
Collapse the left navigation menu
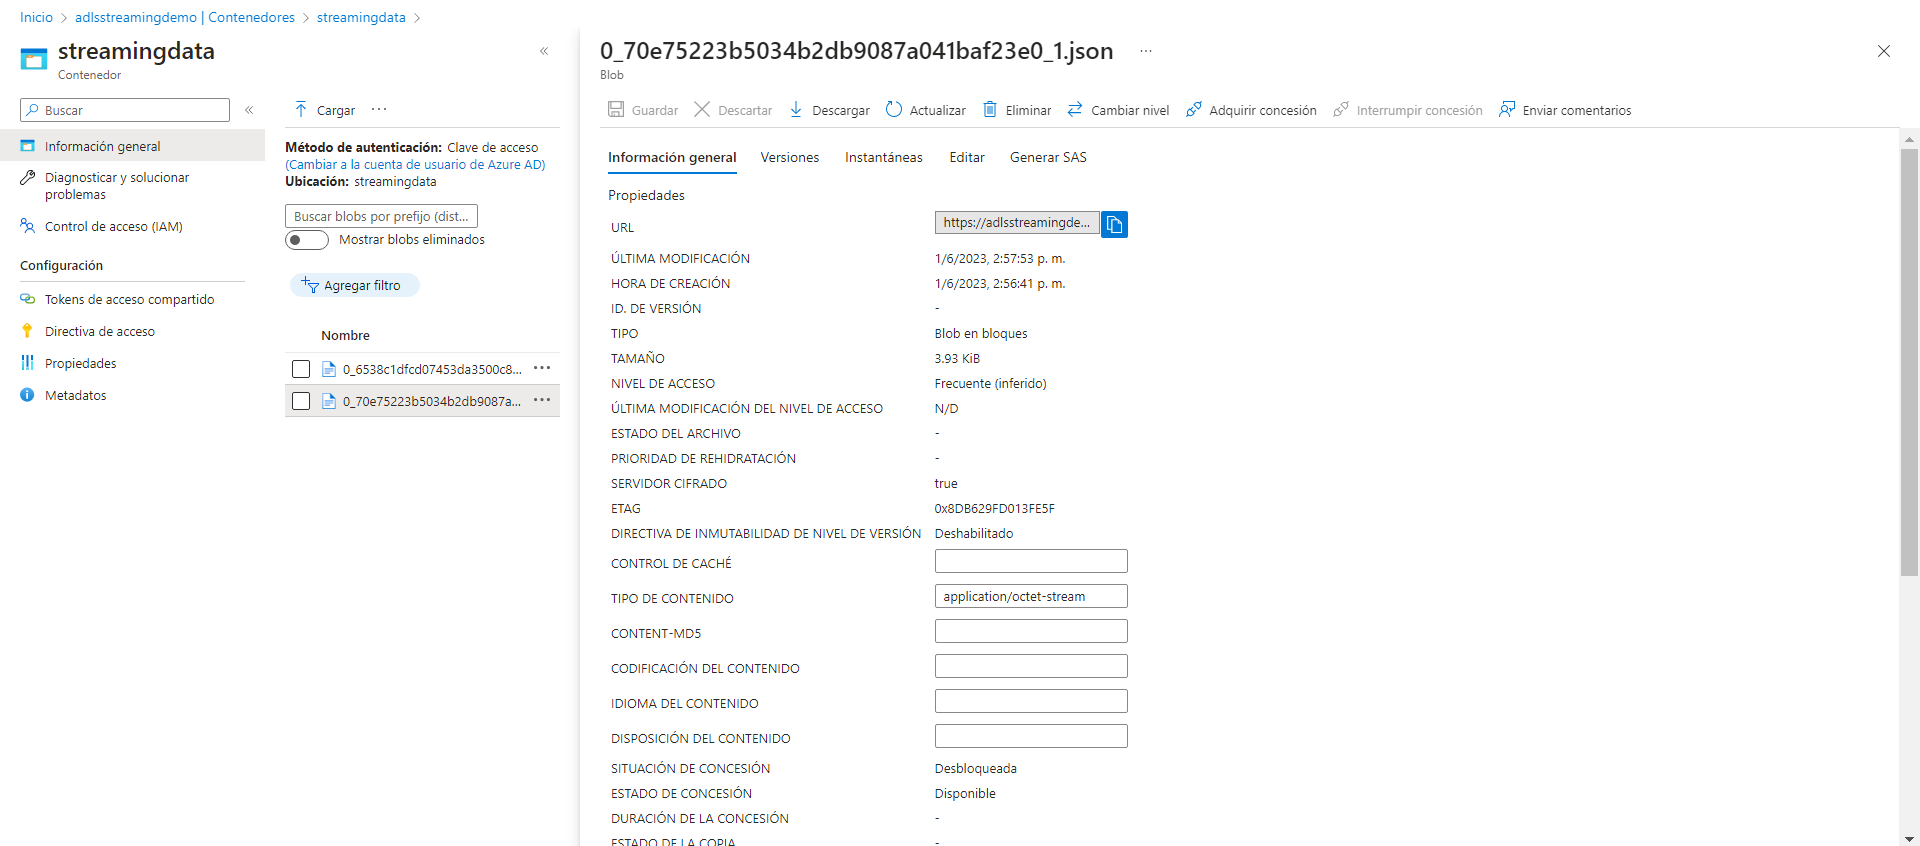coord(249,110)
